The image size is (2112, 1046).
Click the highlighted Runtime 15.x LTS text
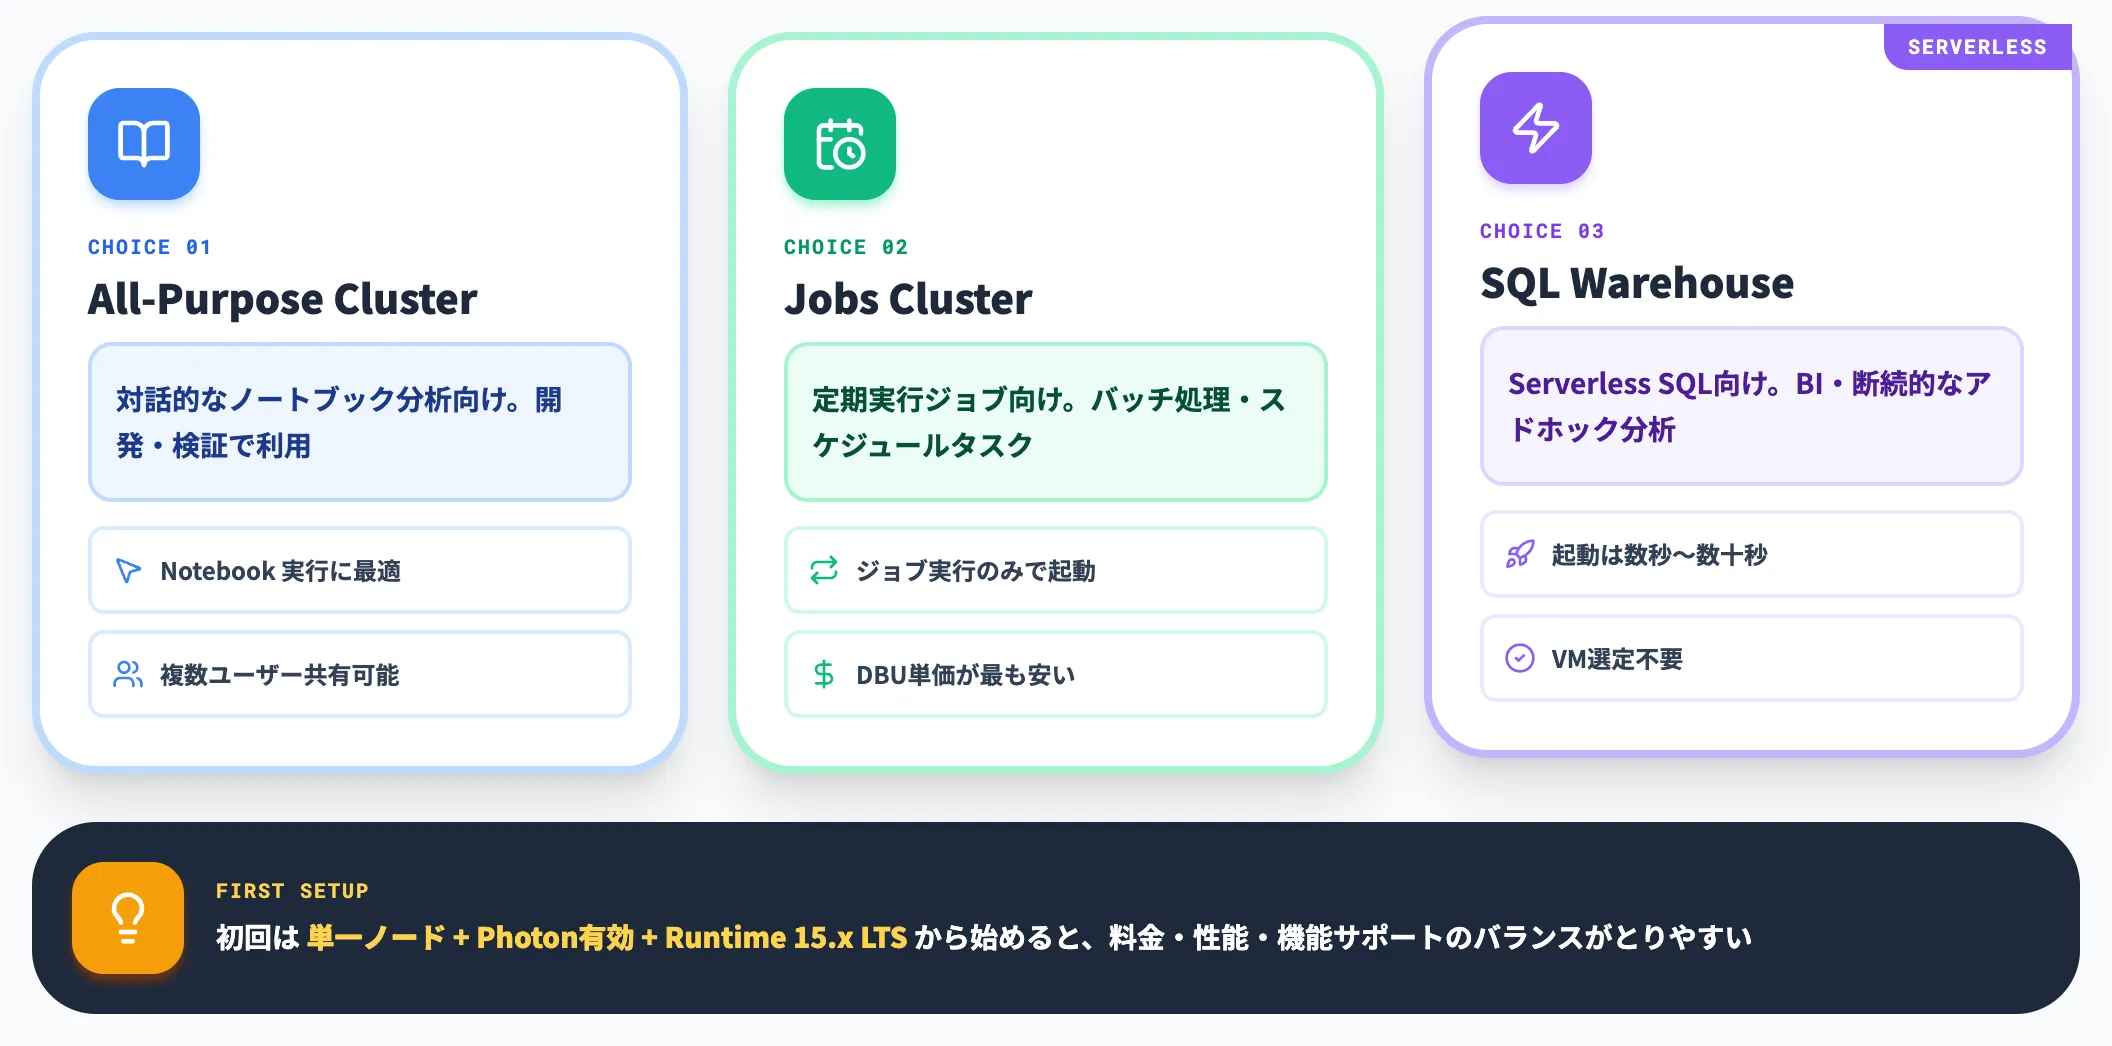[x=786, y=937]
